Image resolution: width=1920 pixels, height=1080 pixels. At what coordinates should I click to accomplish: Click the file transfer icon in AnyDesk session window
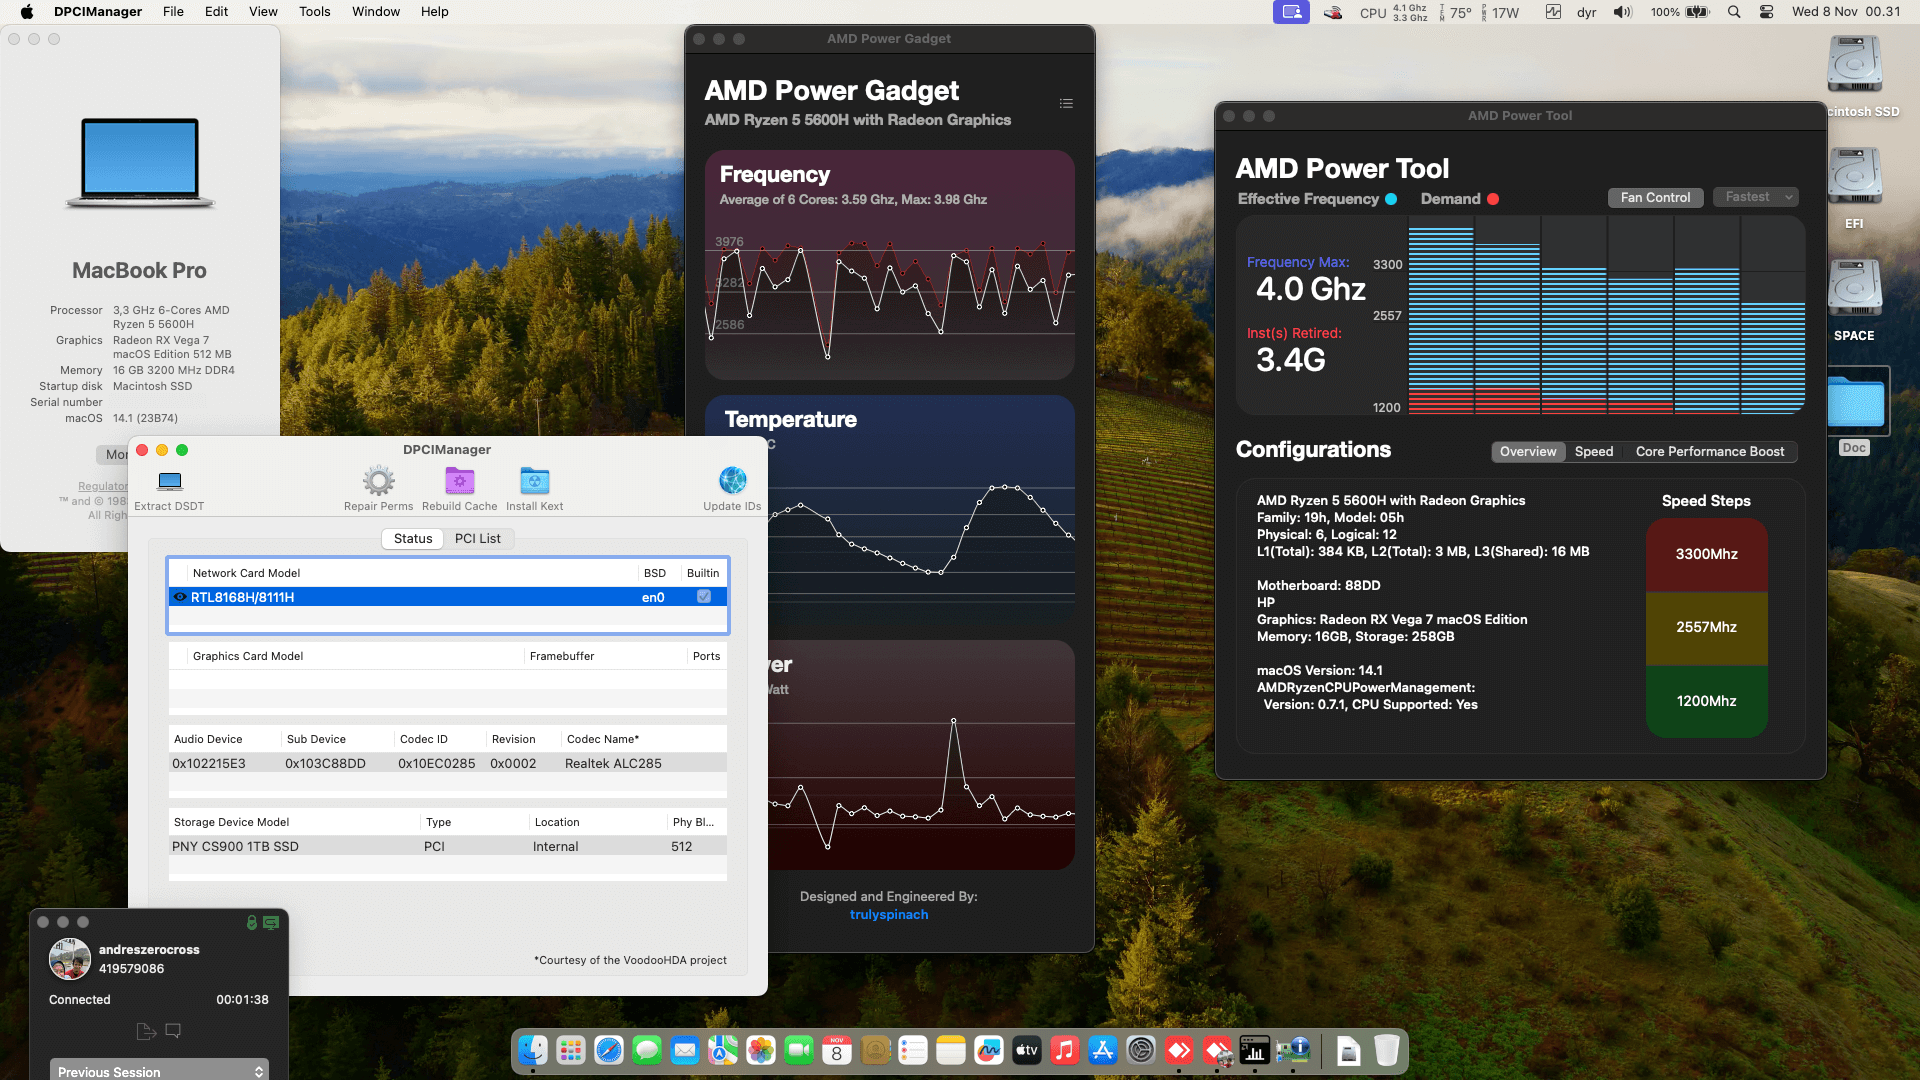(146, 1031)
